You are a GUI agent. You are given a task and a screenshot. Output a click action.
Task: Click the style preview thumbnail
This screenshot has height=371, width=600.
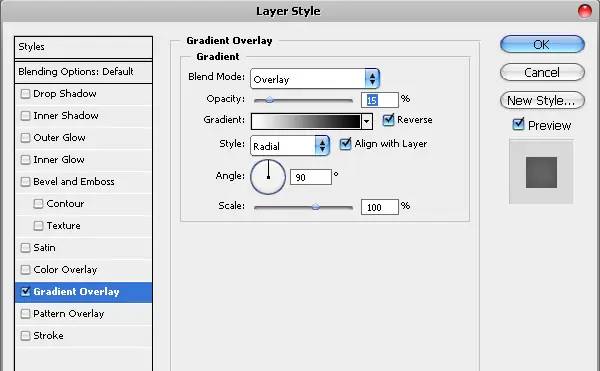coord(541,172)
